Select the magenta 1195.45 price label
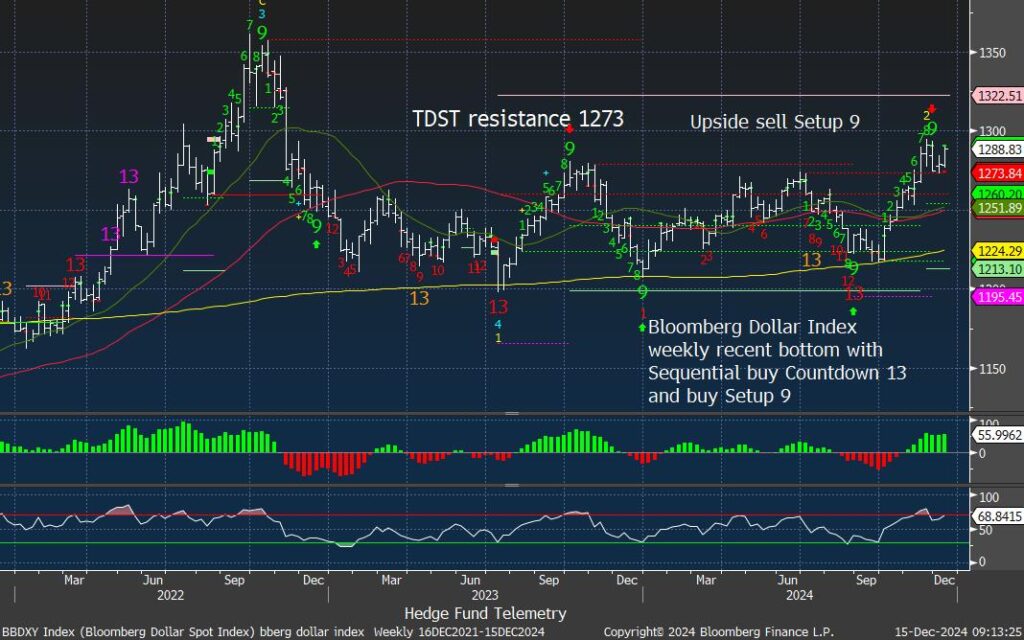This screenshot has width=1024, height=640. coord(996,297)
